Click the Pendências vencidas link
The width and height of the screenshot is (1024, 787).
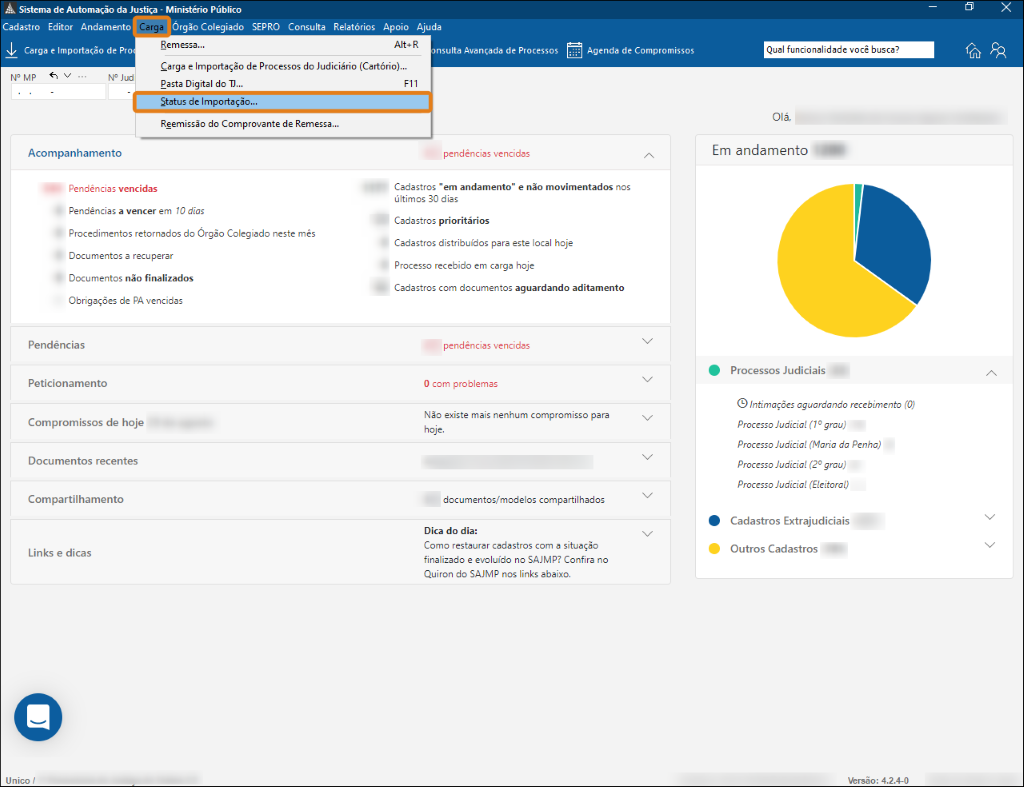112,188
